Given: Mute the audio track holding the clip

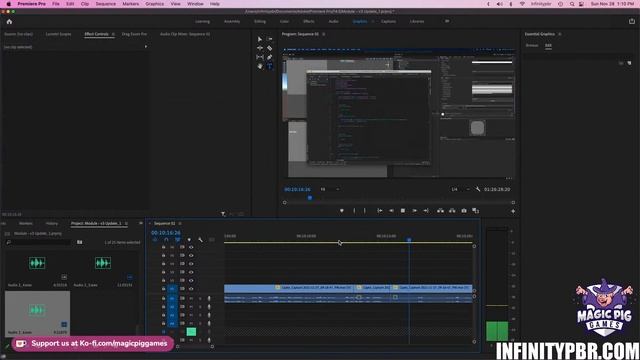Looking at the screenshot, I should [191, 298].
